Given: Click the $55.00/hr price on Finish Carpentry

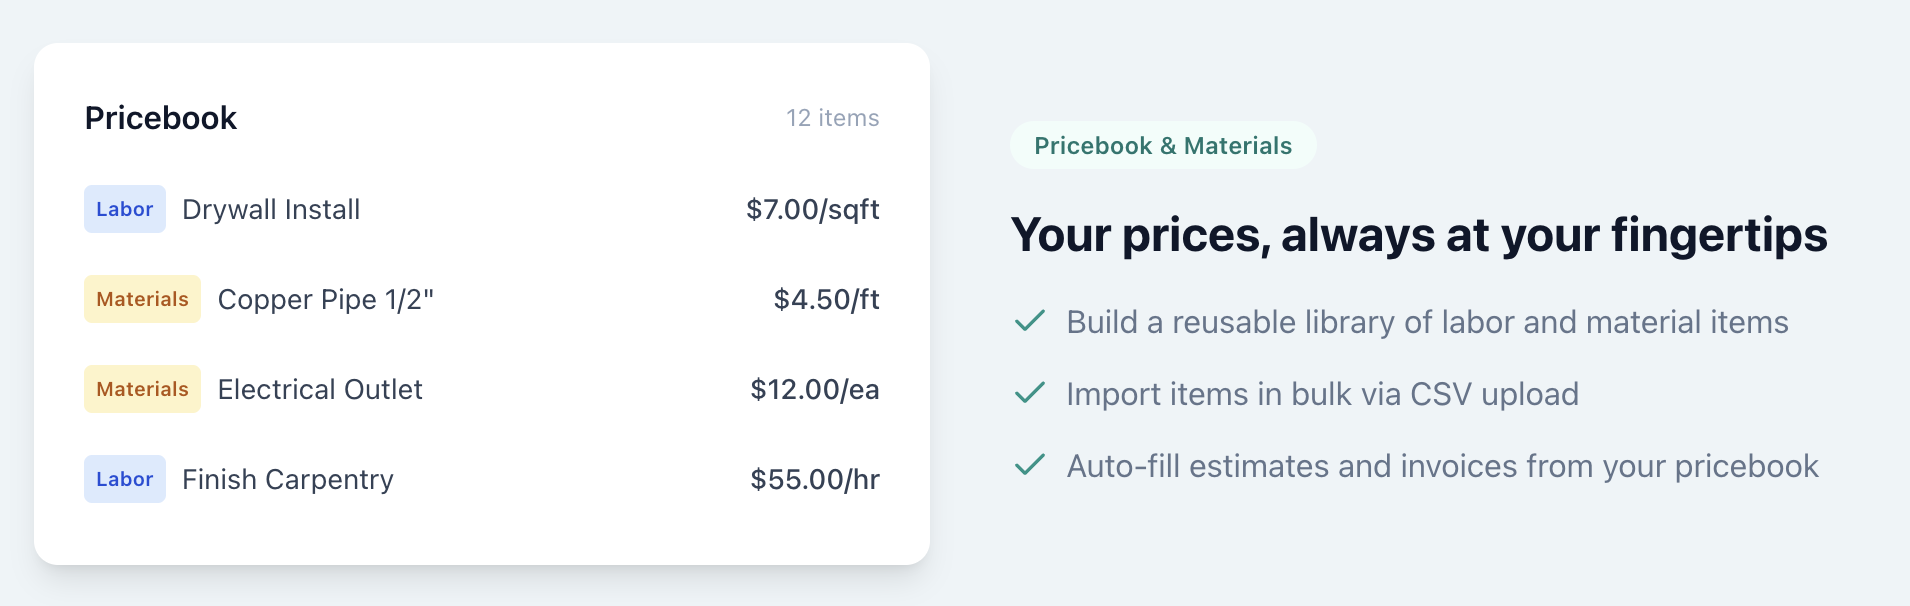Looking at the screenshot, I should click(x=814, y=478).
